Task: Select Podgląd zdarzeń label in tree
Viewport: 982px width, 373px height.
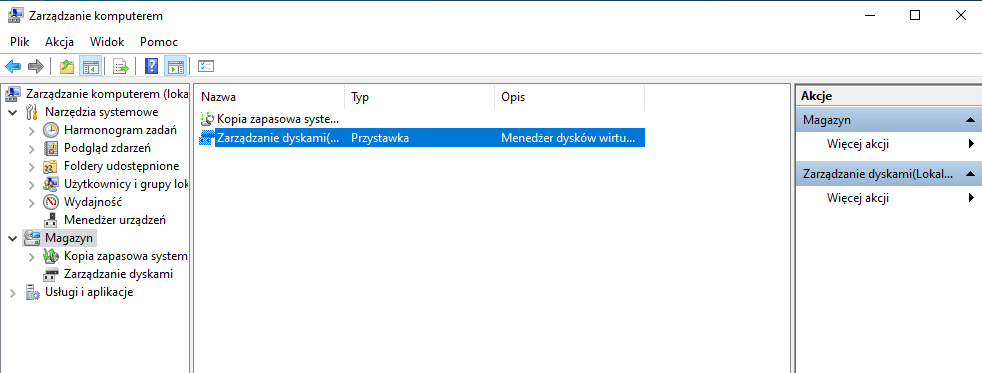Action: coord(107,148)
